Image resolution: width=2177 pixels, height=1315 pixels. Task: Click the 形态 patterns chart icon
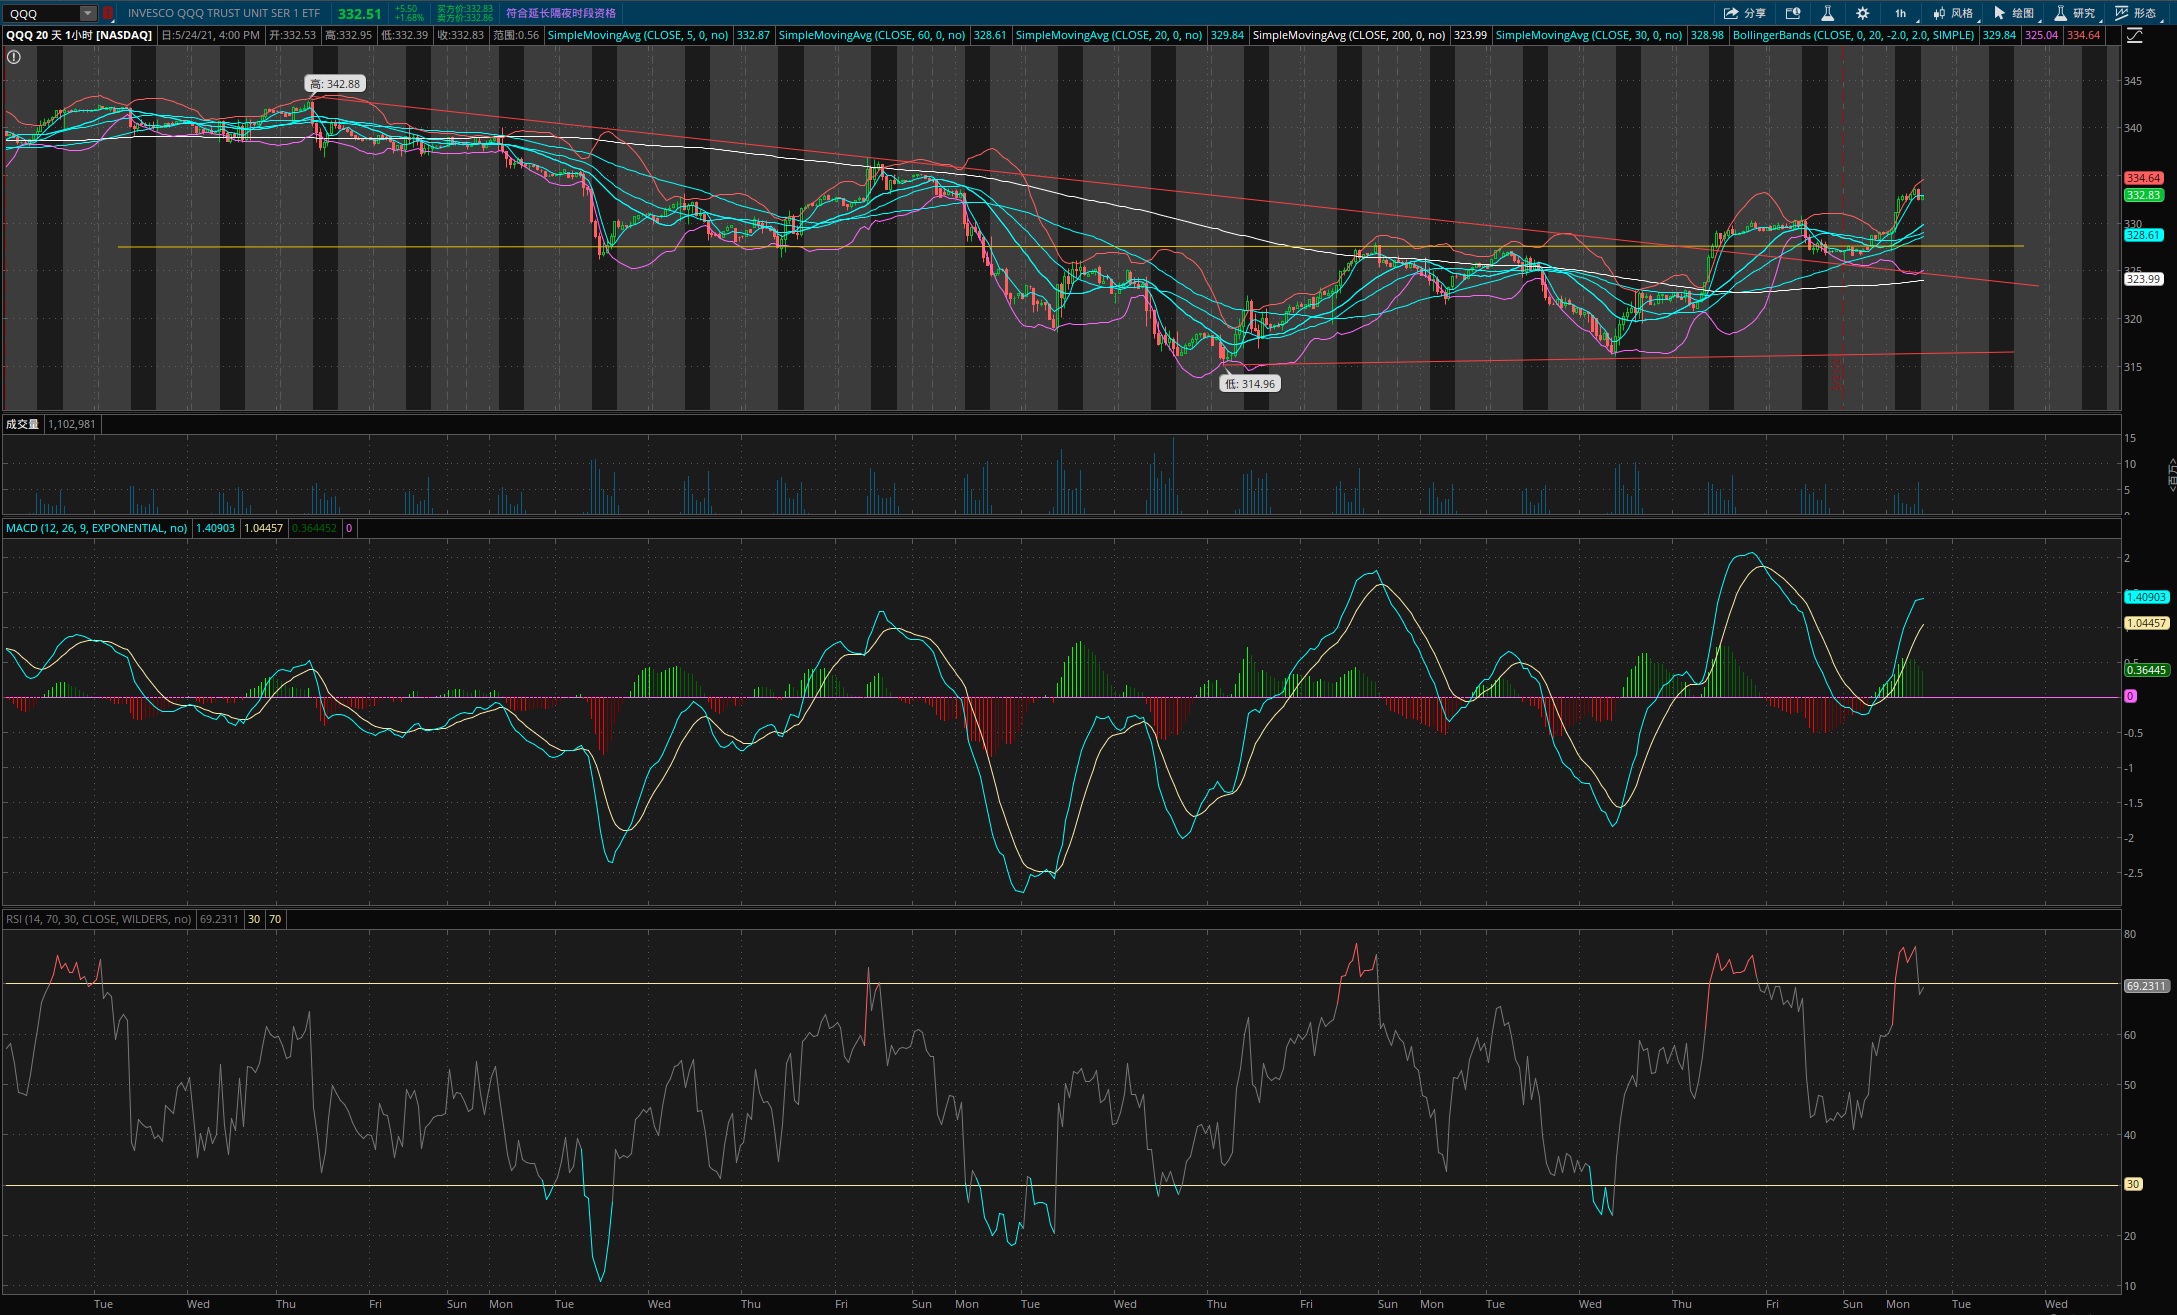point(2134,13)
